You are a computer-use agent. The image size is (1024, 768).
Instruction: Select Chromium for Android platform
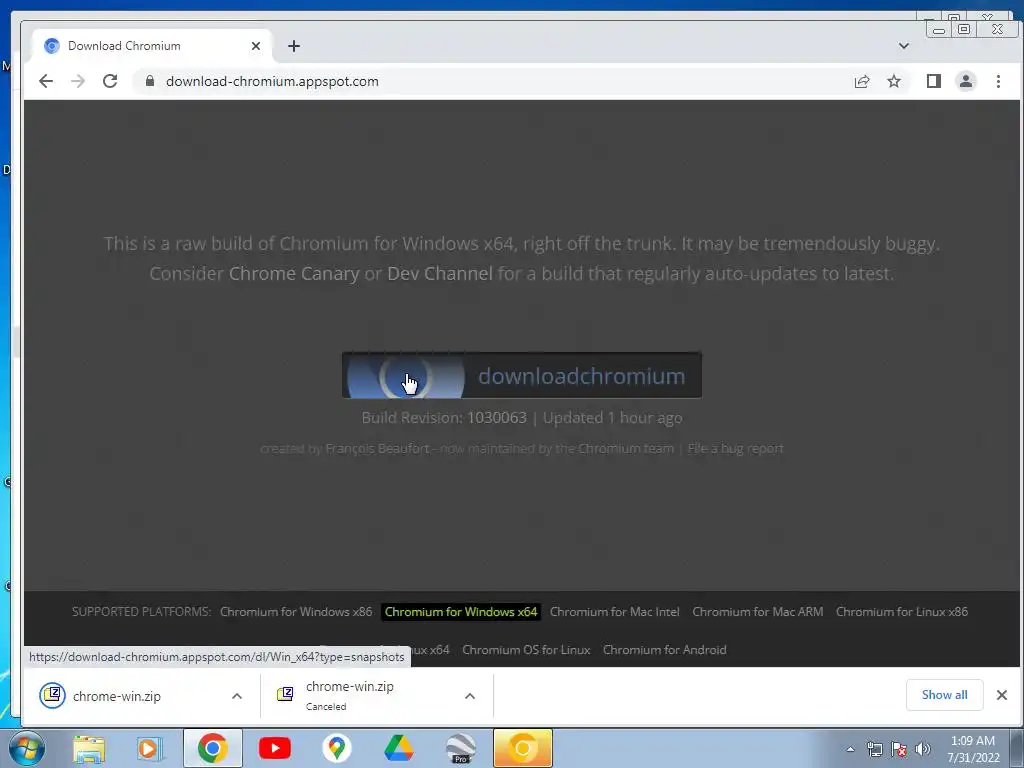[664, 650]
